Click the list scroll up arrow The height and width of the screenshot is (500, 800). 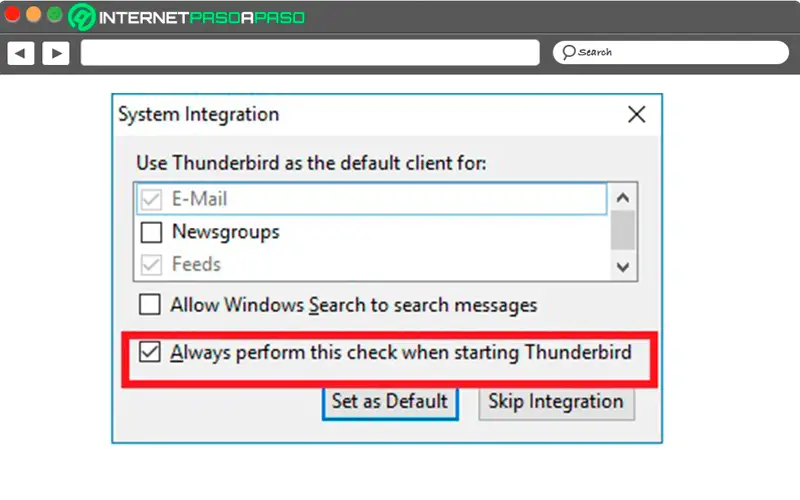622,197
